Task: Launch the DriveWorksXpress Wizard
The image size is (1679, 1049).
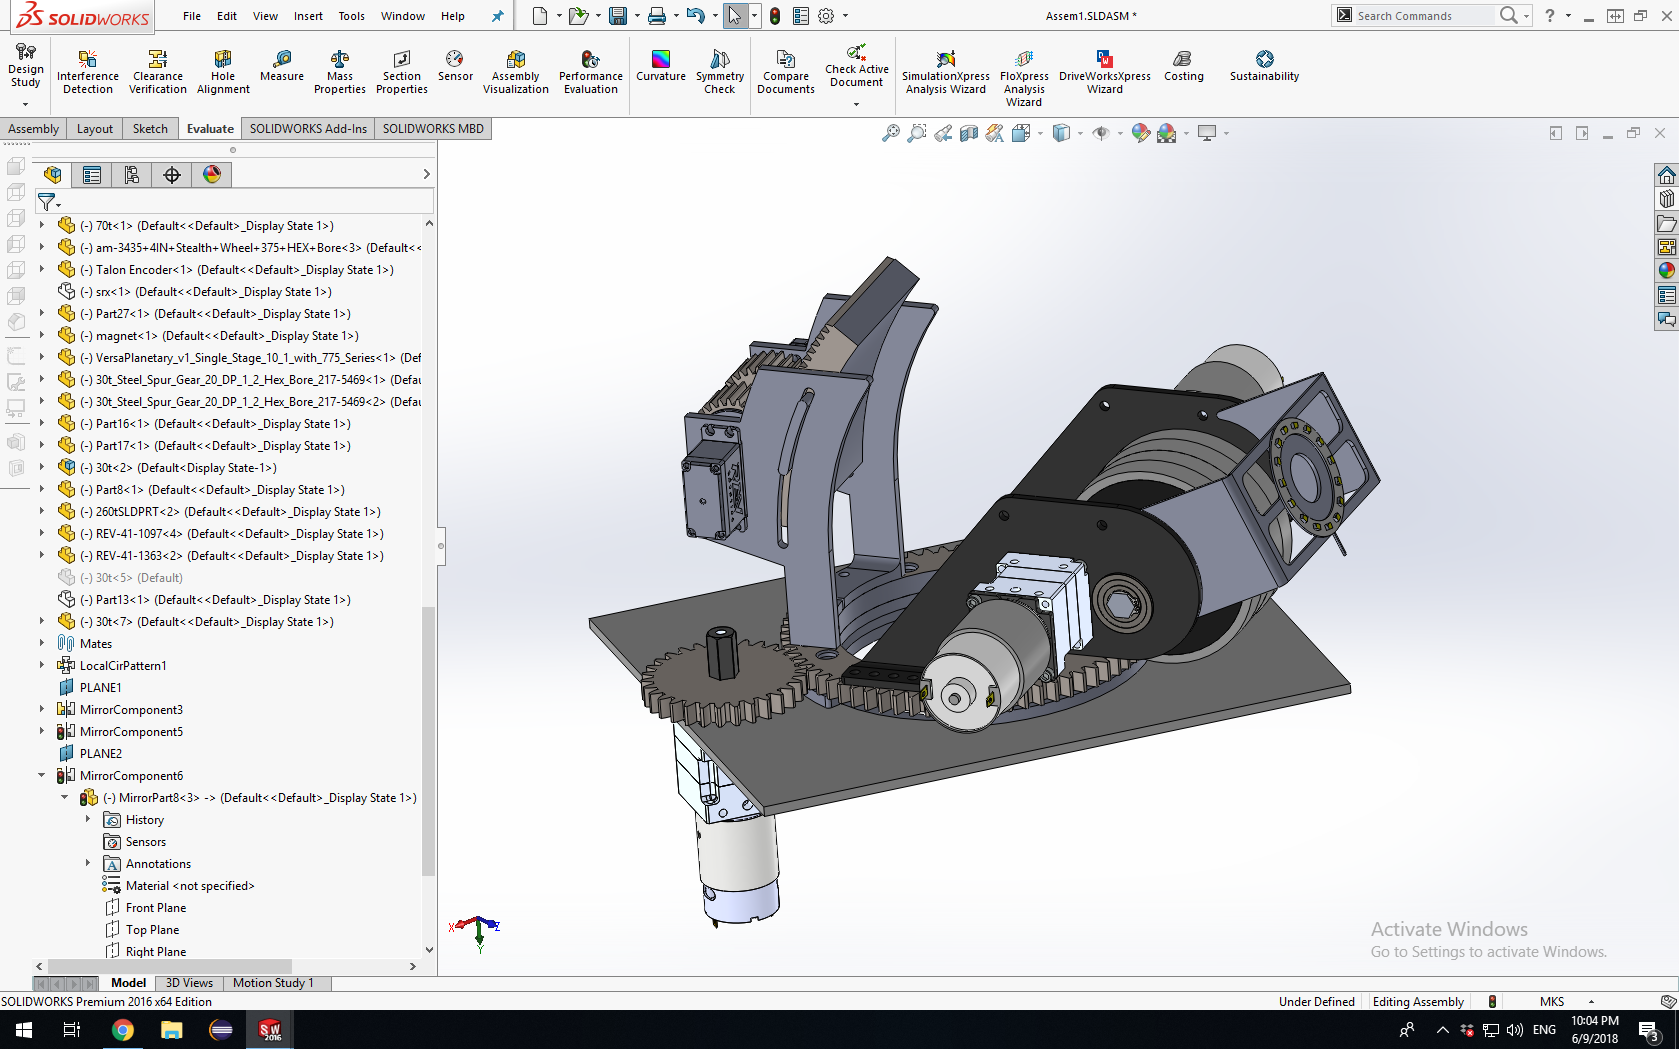Action: pos(1105,72)
